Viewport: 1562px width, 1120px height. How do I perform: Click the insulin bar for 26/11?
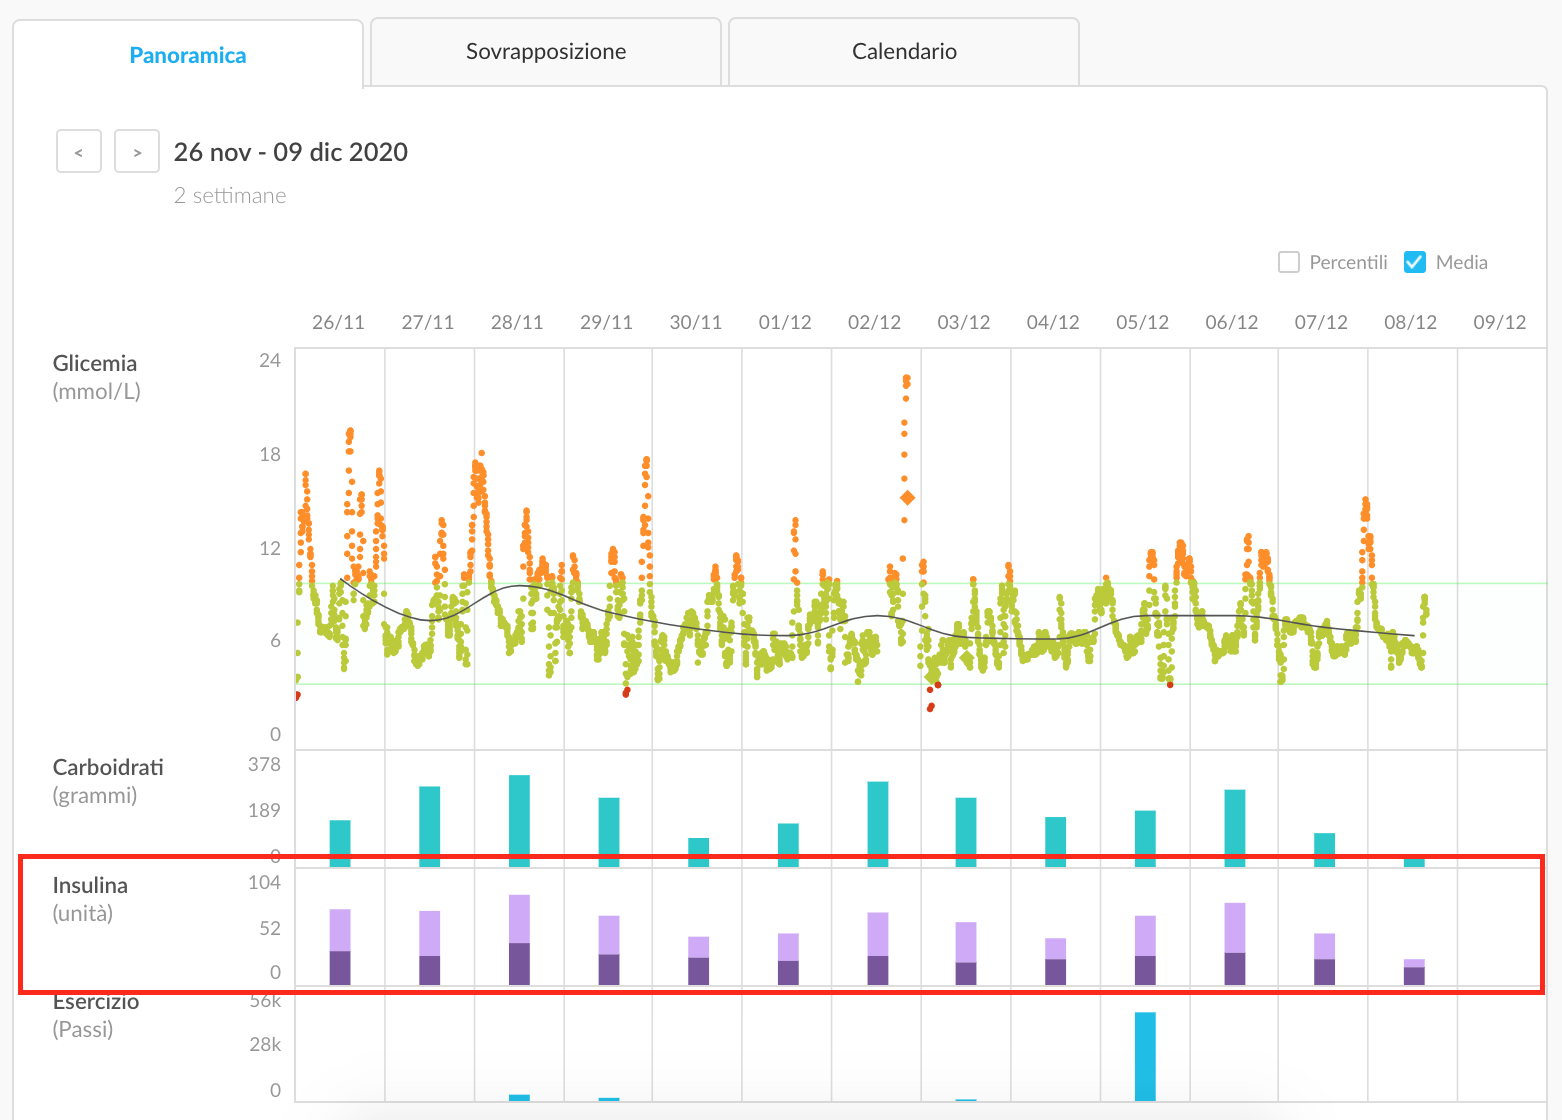[340, 946]
